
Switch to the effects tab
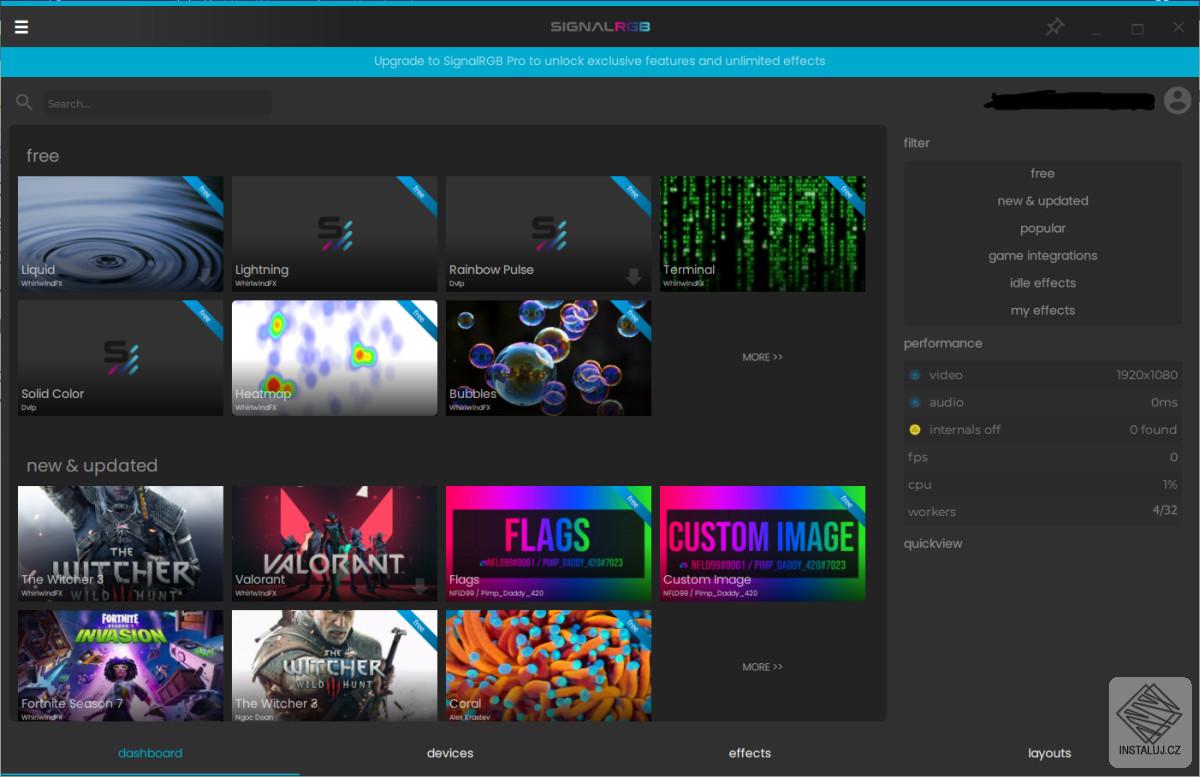(x=750, y=753)
